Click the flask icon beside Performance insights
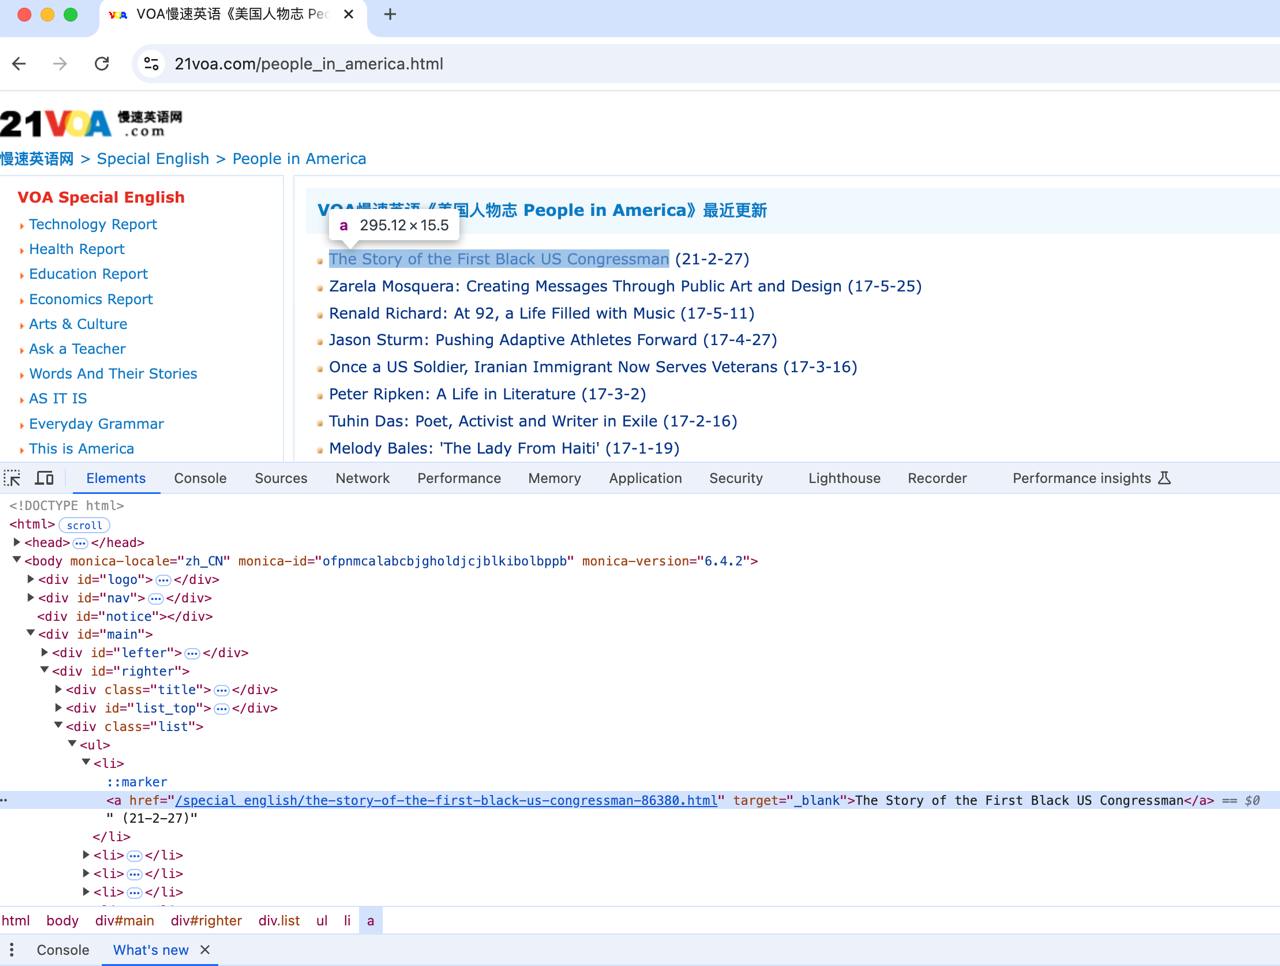 click(x=1164, y=478)
